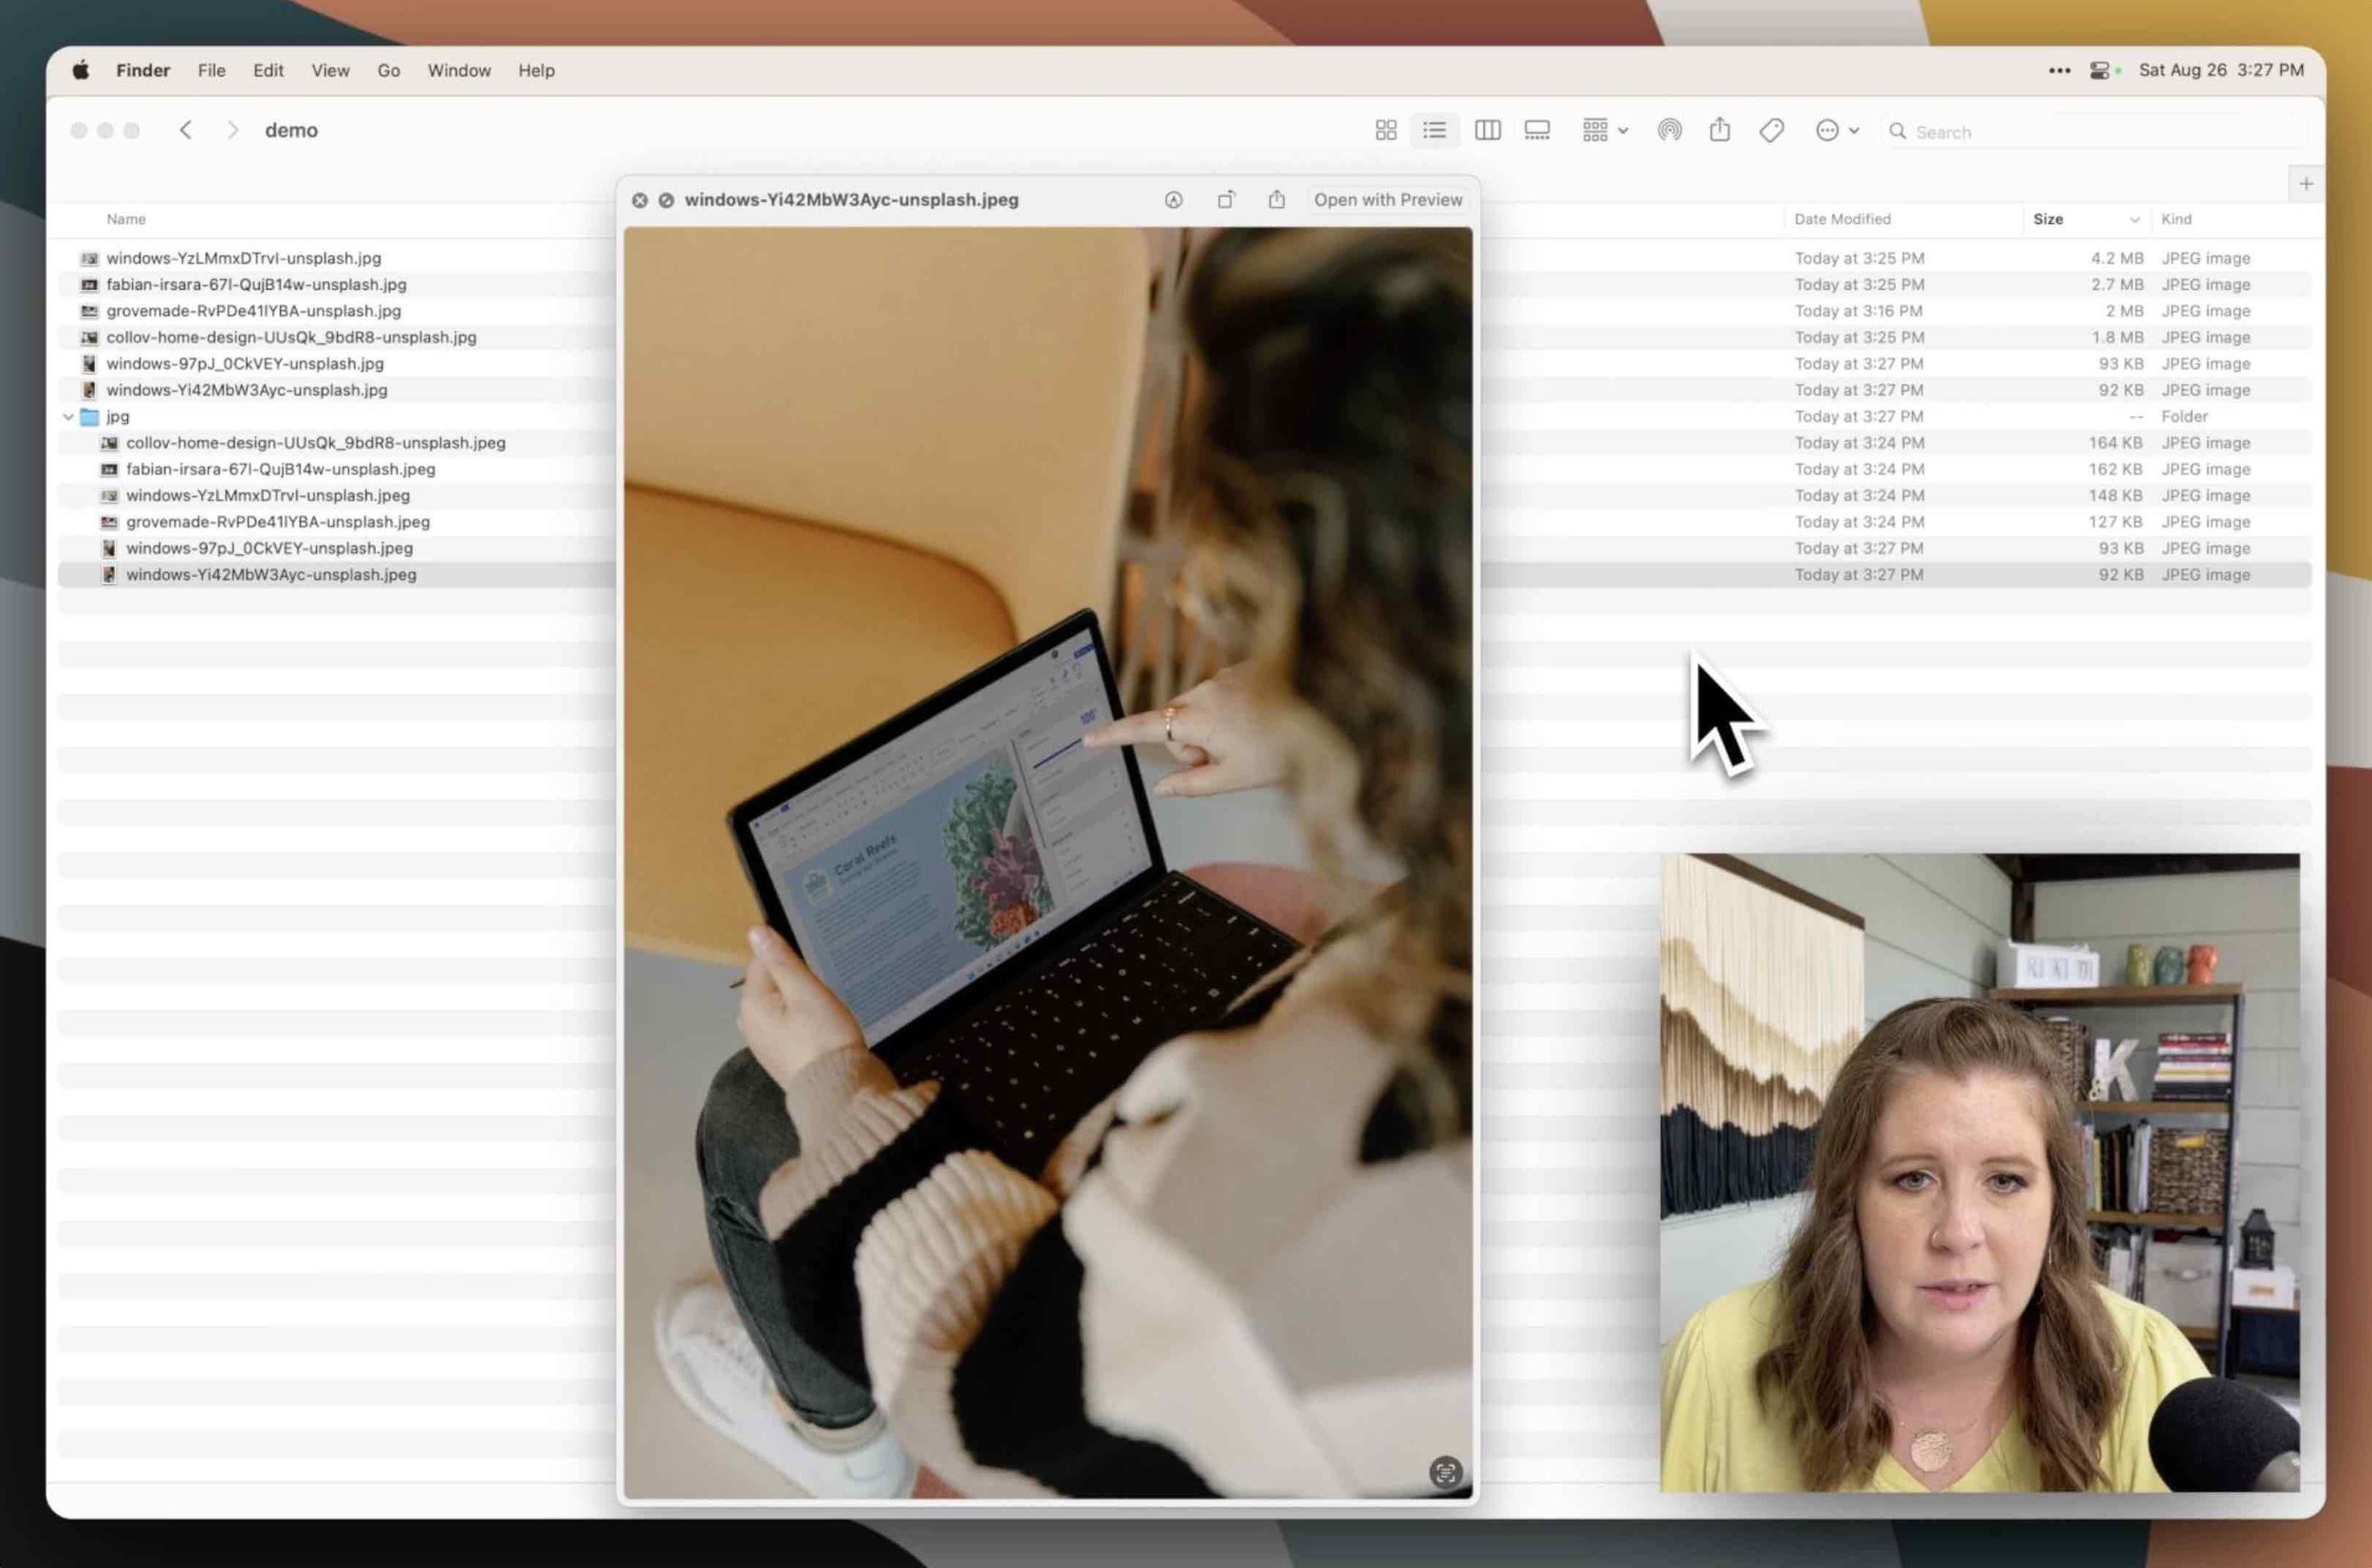Select collov-home-design-UUsQk_9bdR8-unsplash.jpeg file
This screenshot has height=1568, width=2372.
pos(316,442)
